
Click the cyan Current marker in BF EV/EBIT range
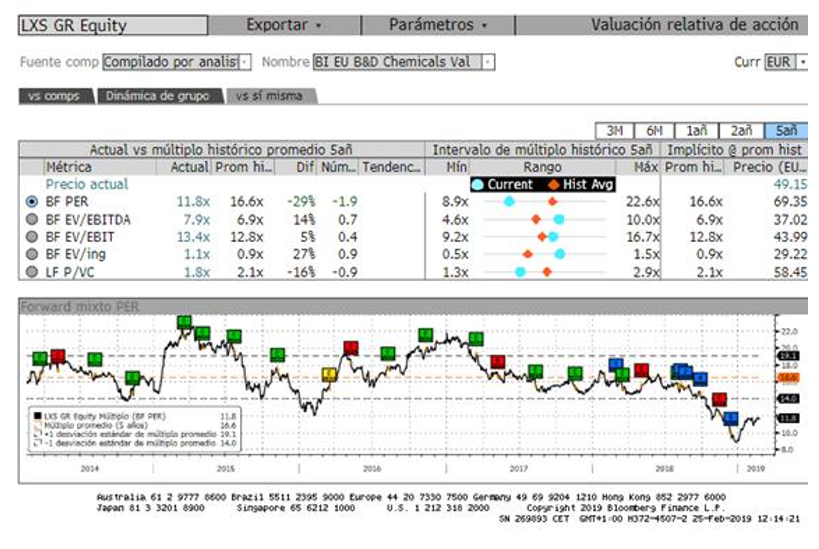coord(553,237)
